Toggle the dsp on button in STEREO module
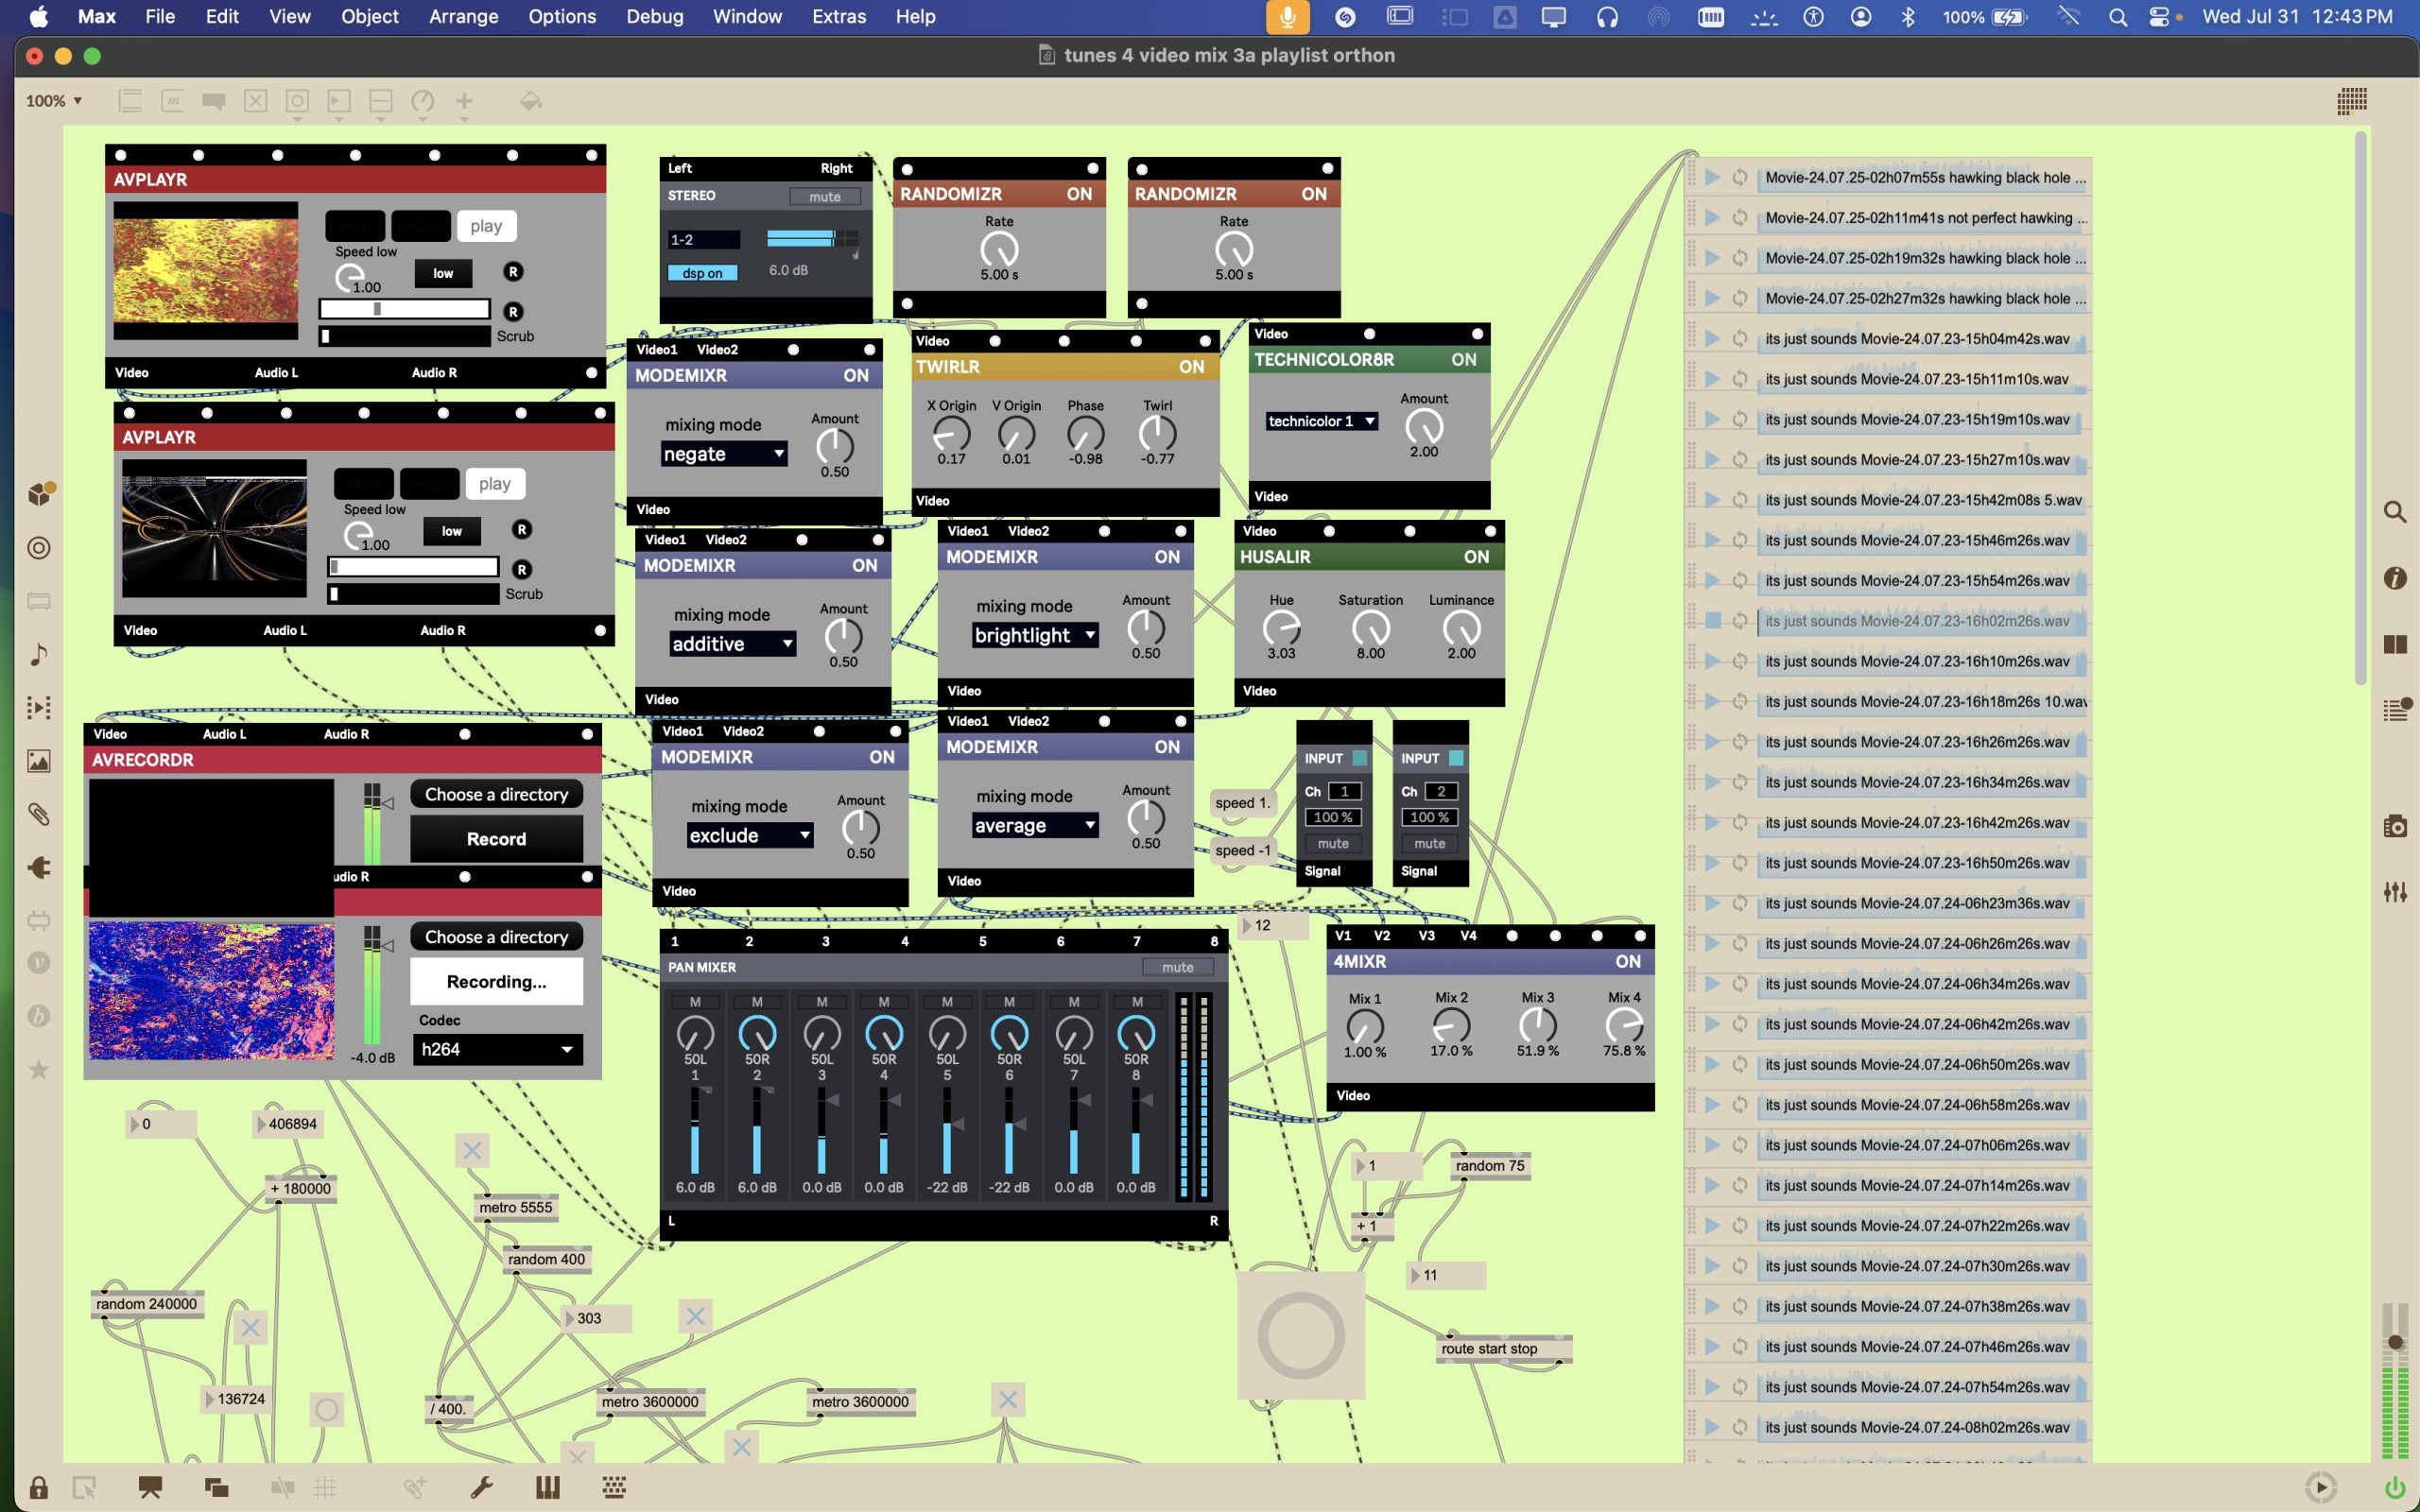The image size is (2420, 1512). [x=702, y=273]
